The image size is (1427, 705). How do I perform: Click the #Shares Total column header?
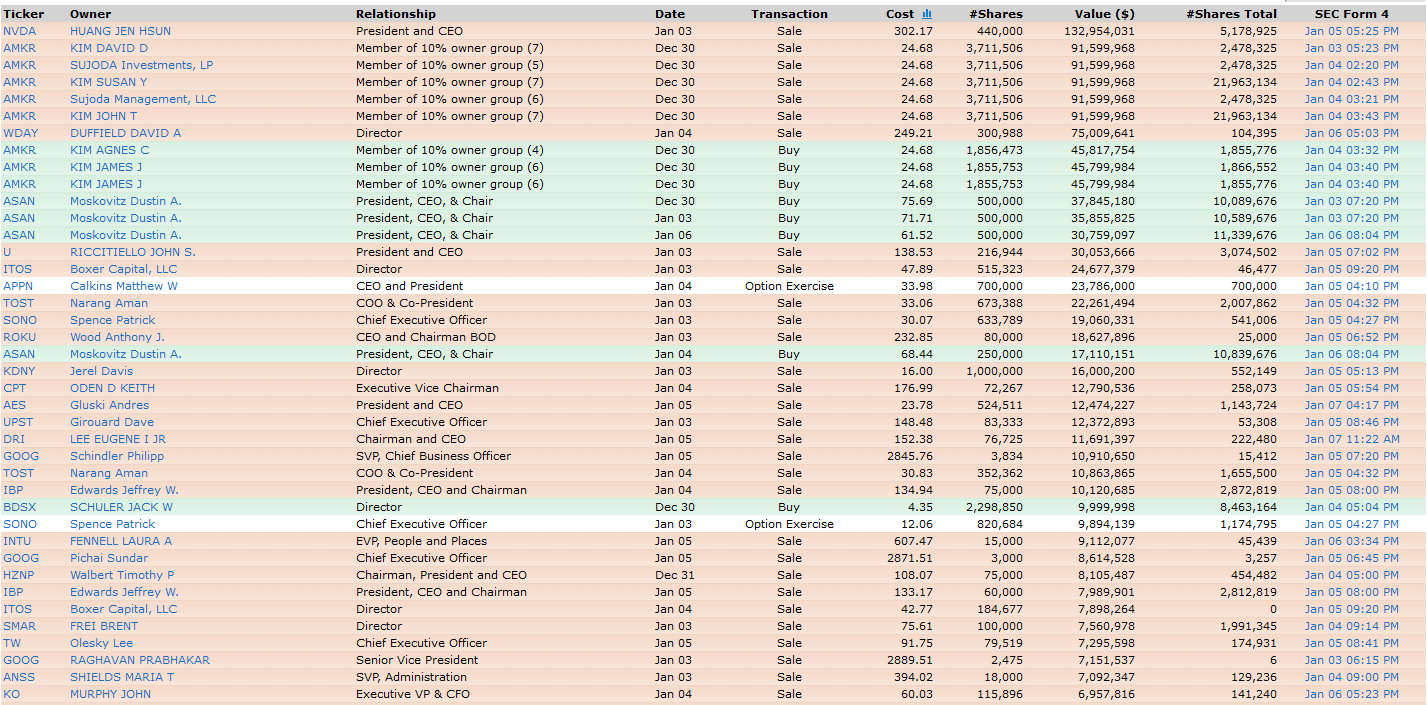coord(1231,14)
